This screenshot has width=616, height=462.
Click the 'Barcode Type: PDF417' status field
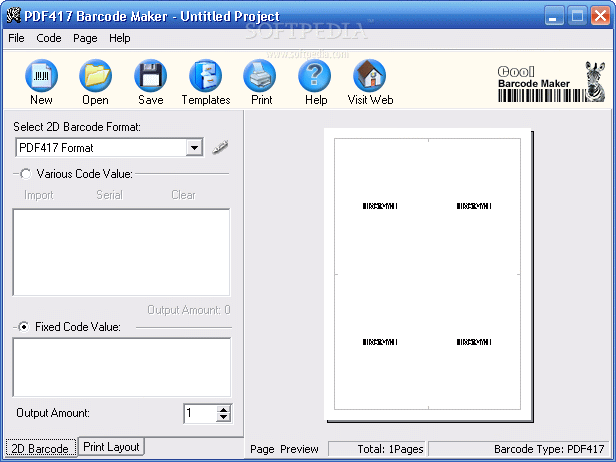pos(518,449)
